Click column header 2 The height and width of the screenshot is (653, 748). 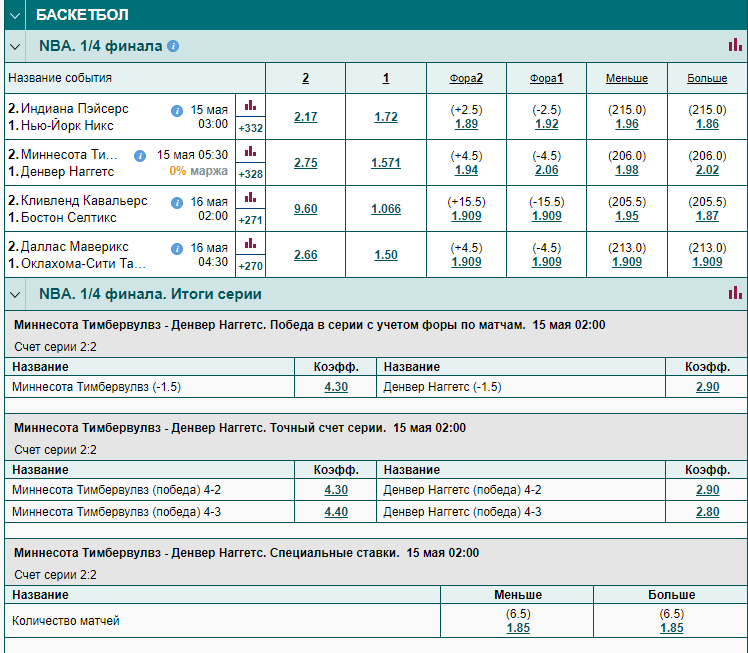tap(305, 78)
